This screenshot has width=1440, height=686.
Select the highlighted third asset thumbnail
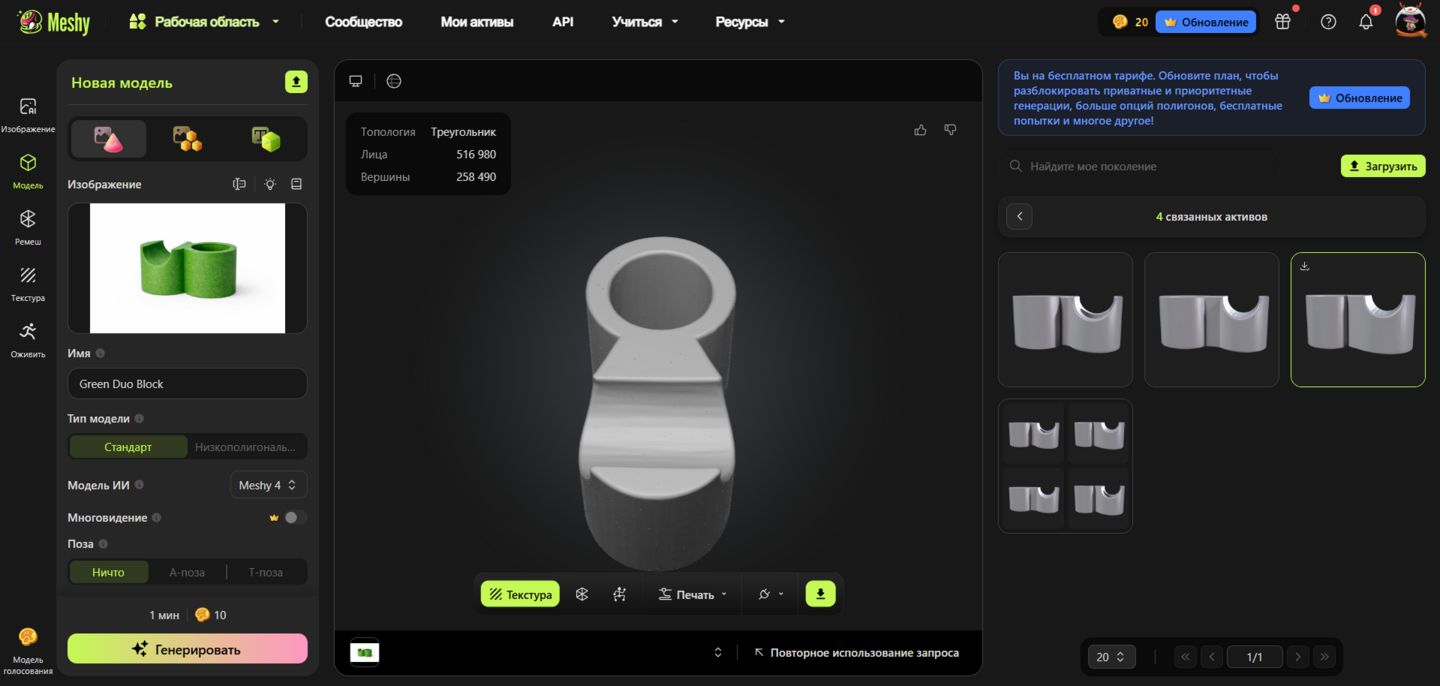[1358, 320]
